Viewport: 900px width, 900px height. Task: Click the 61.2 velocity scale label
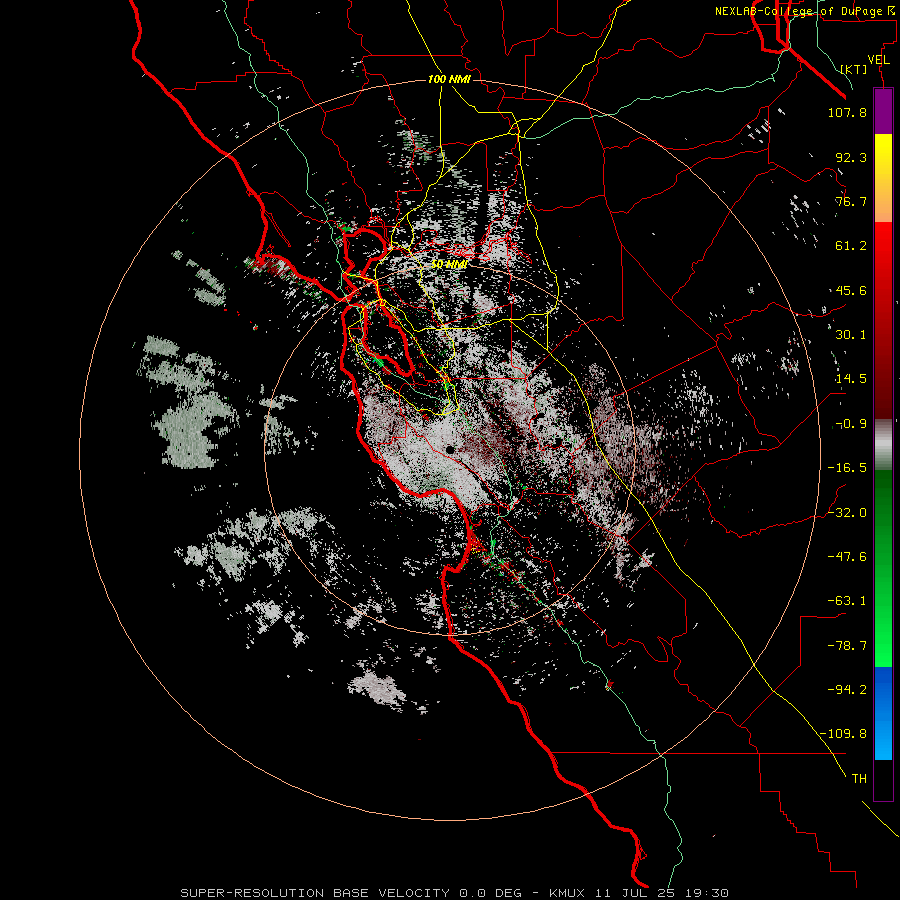click(x=851, y=246)
